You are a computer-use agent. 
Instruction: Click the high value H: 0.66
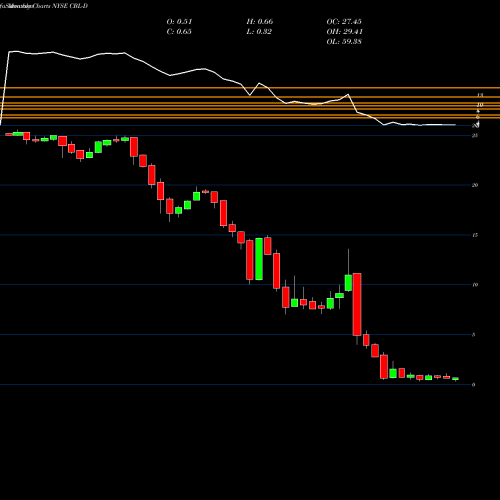260,22
